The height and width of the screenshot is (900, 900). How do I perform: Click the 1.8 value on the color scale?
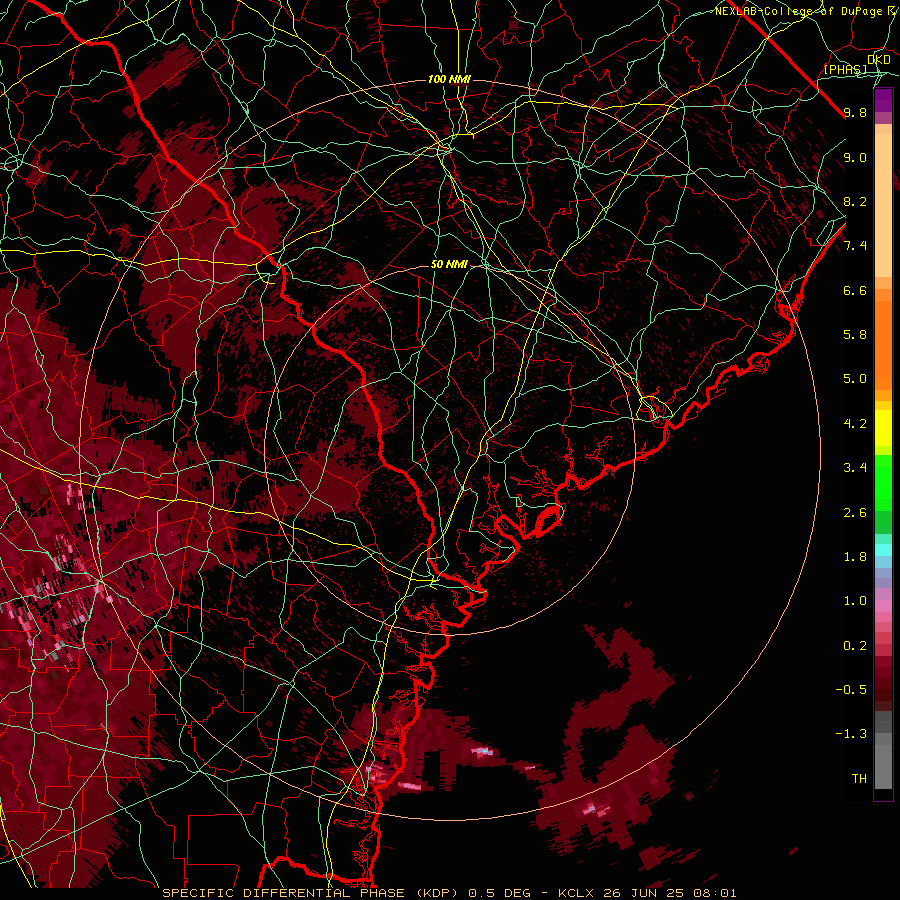855,557
